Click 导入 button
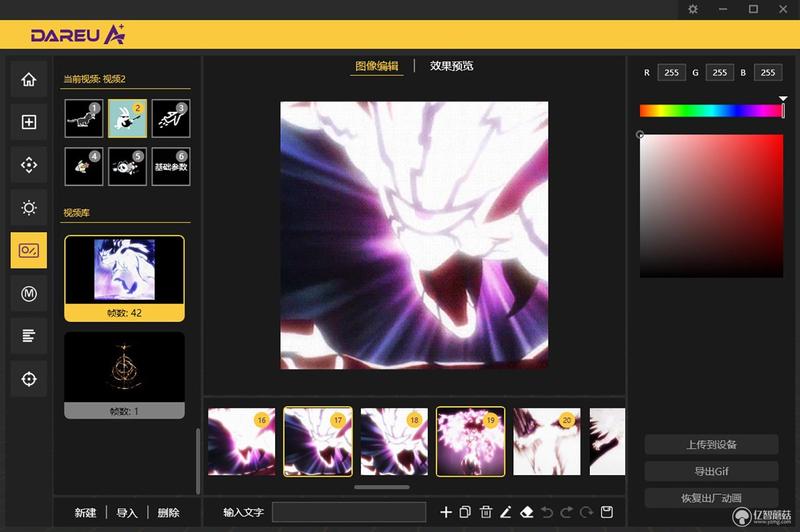Image resolution: width=800 pixels, height=532 pixels. click(x=127, y=513)
